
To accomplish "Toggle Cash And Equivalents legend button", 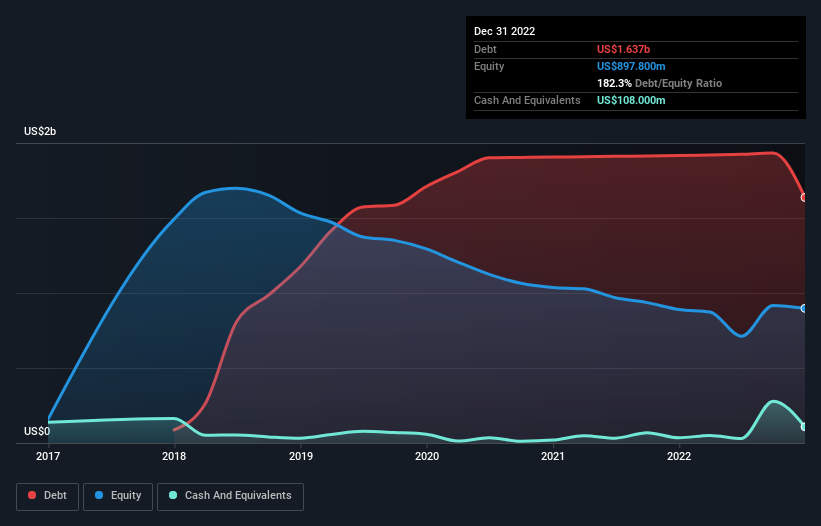I will tap(230, 496).
